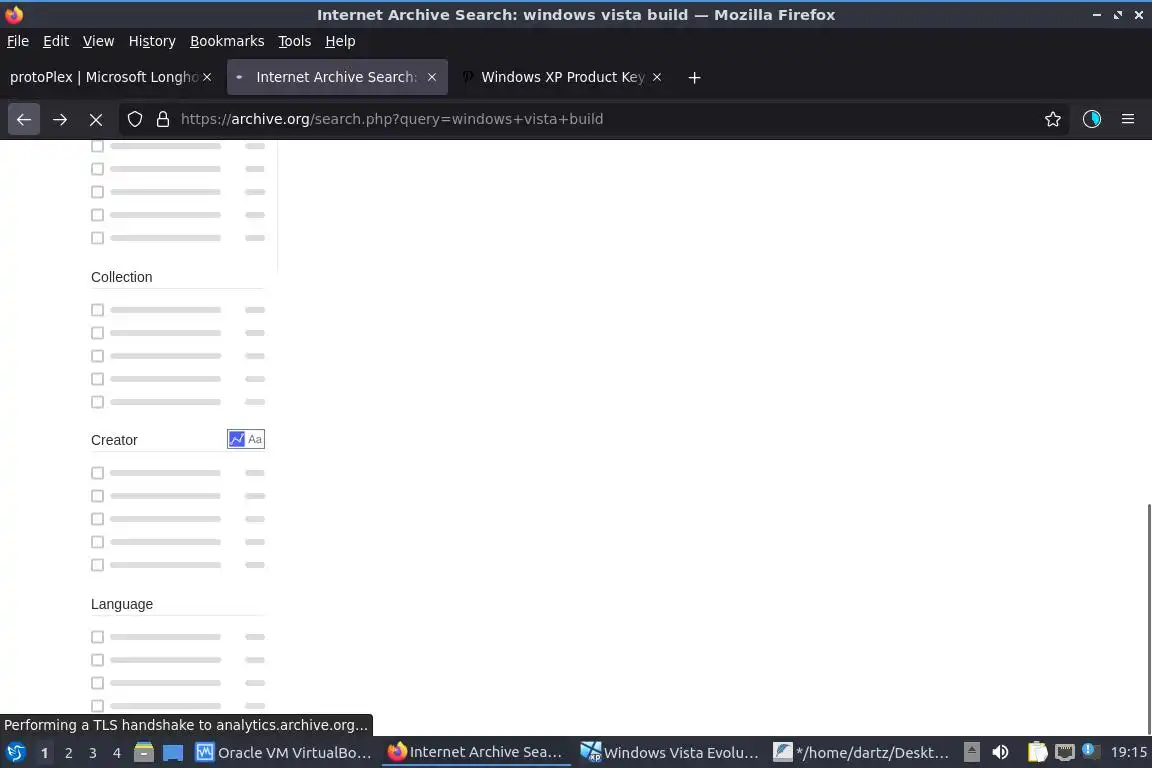Open the notification tray icon with badge
Viewport: 1152px width, 768px height.
point(1090,751)
